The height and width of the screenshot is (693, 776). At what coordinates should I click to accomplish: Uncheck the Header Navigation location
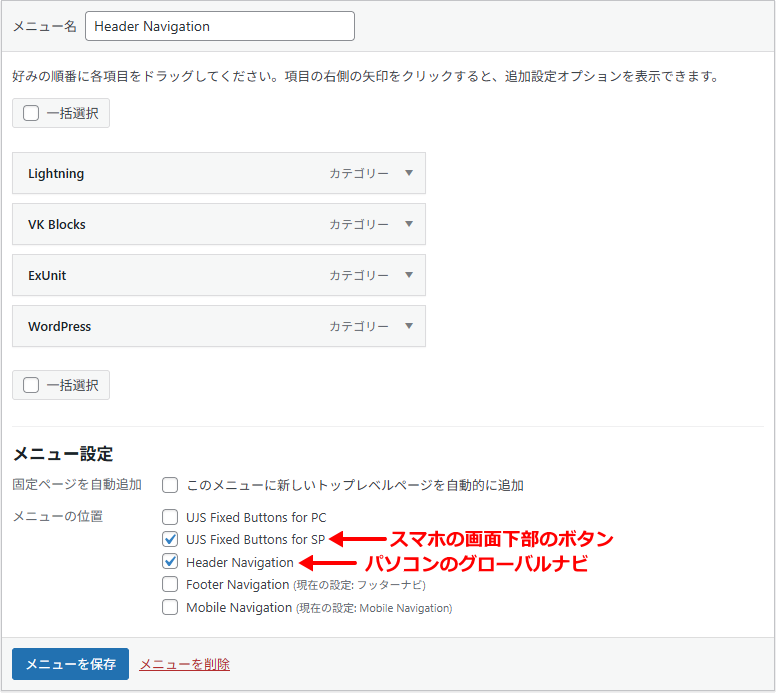pyautogui.click(x=170, y=562)
